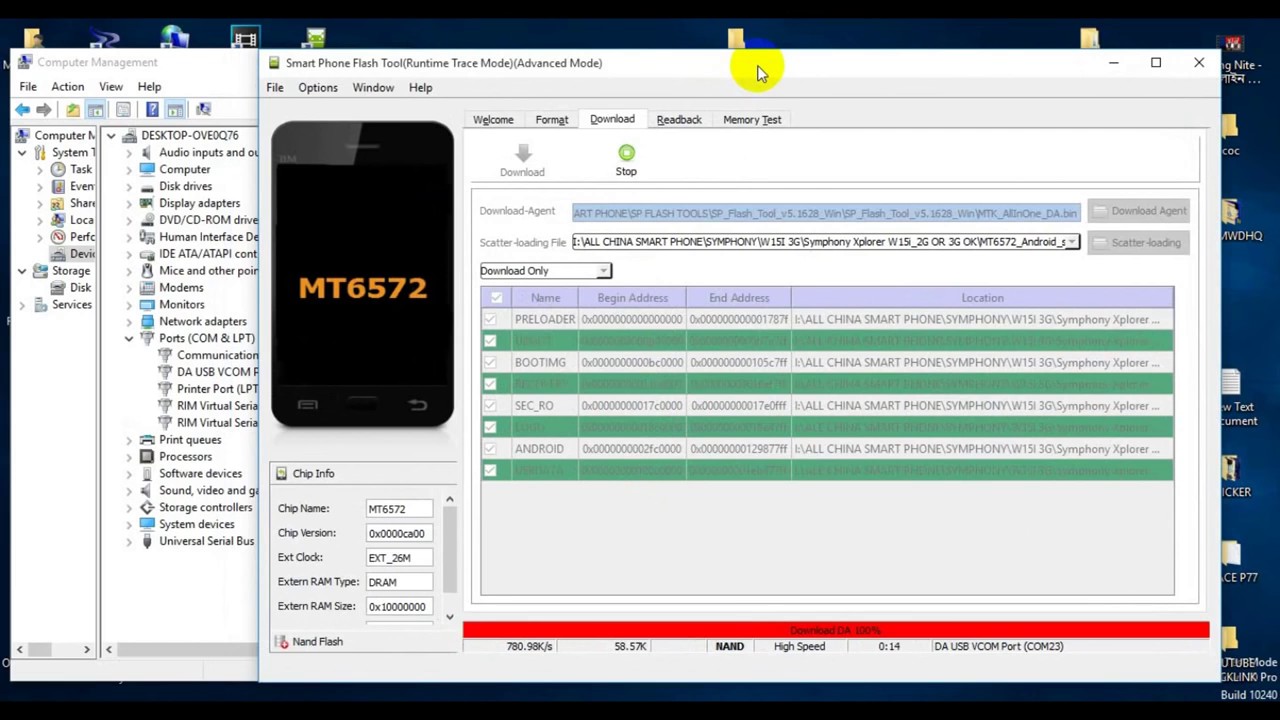Click the Scatter-loading button
This screenshot has height=720, width=1280.
click(x=1138, y=242)
